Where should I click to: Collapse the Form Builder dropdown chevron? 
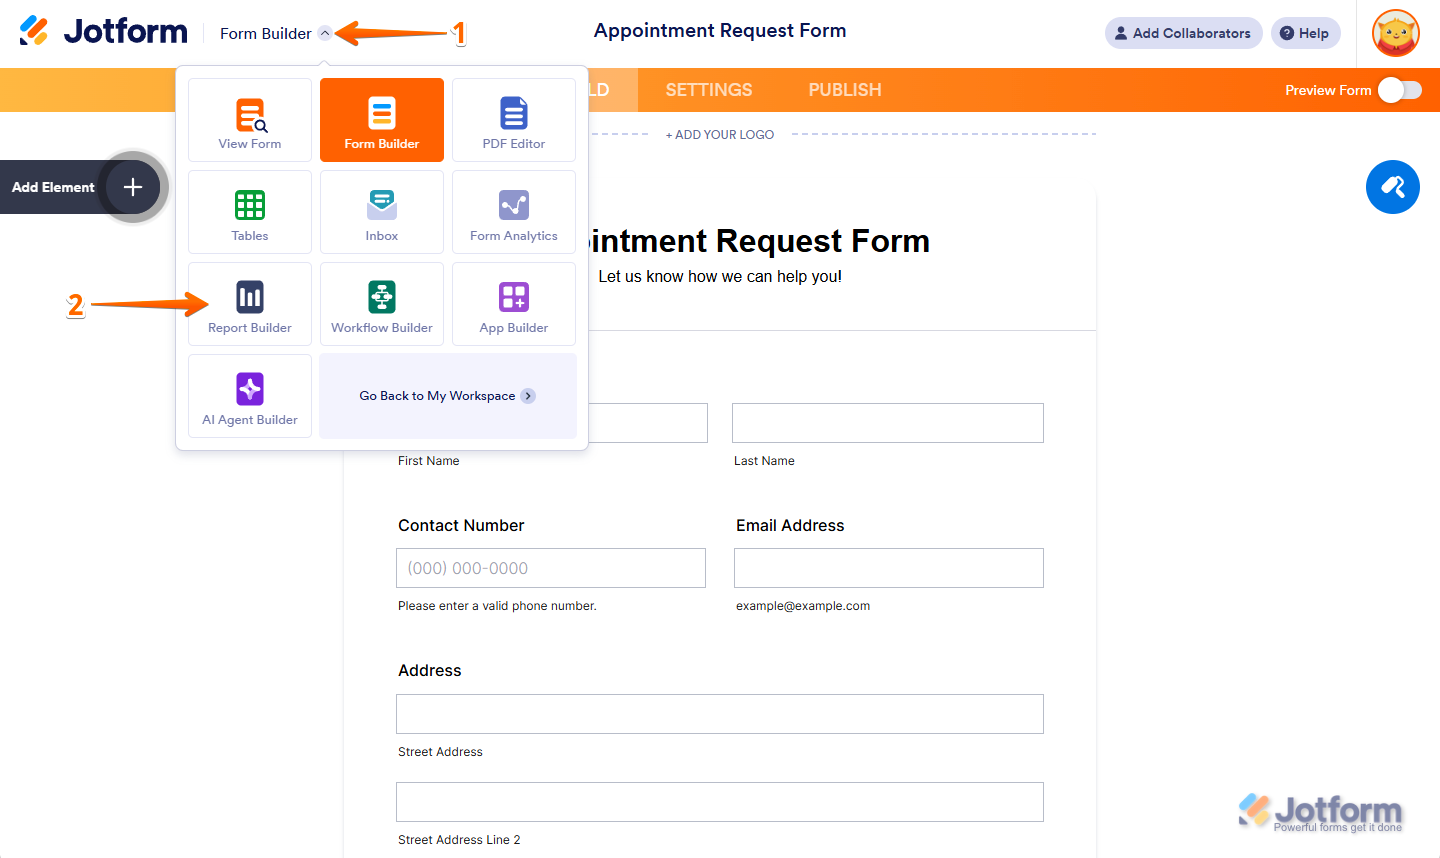325,33
